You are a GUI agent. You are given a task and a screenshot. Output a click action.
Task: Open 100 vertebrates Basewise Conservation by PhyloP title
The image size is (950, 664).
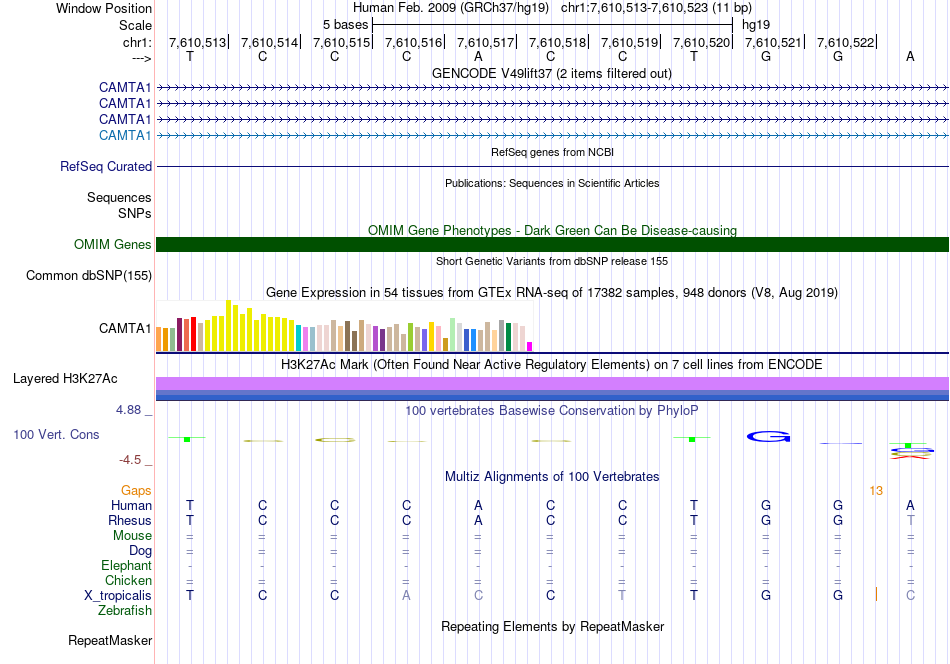click(x=552, y=411)
